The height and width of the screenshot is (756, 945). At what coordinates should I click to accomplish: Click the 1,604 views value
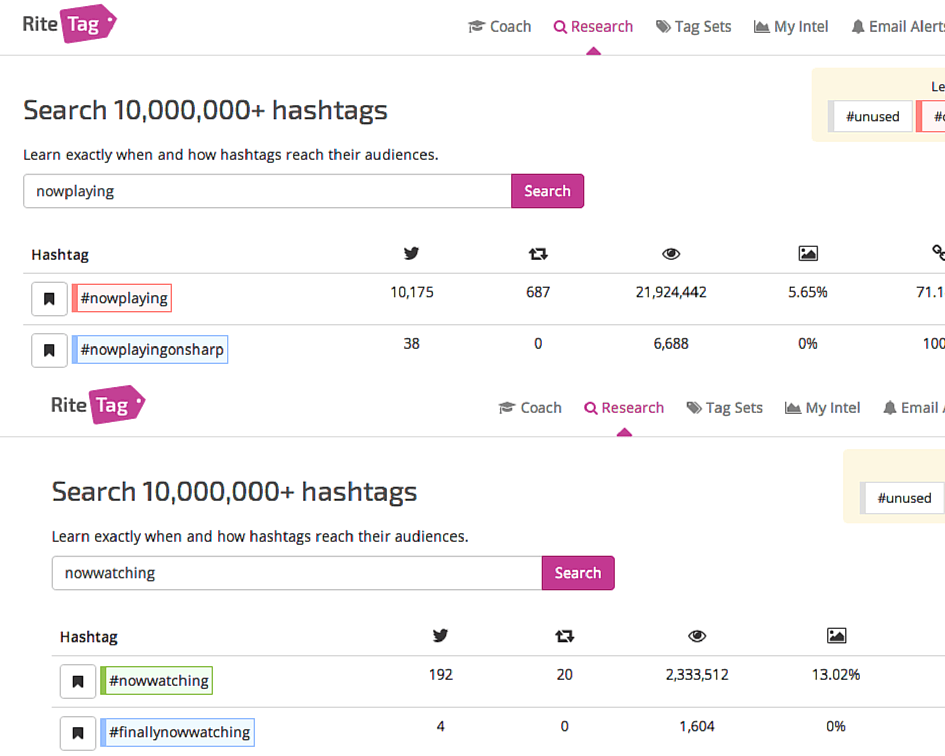[697, 726]
